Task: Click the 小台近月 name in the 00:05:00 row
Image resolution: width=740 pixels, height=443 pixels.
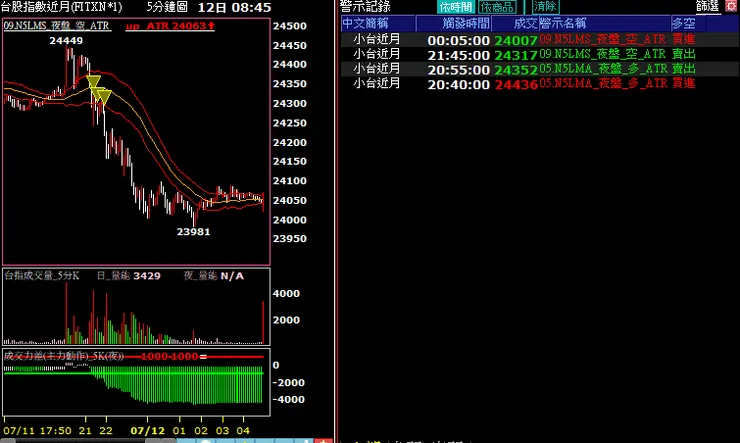Action: pos(377,39)
